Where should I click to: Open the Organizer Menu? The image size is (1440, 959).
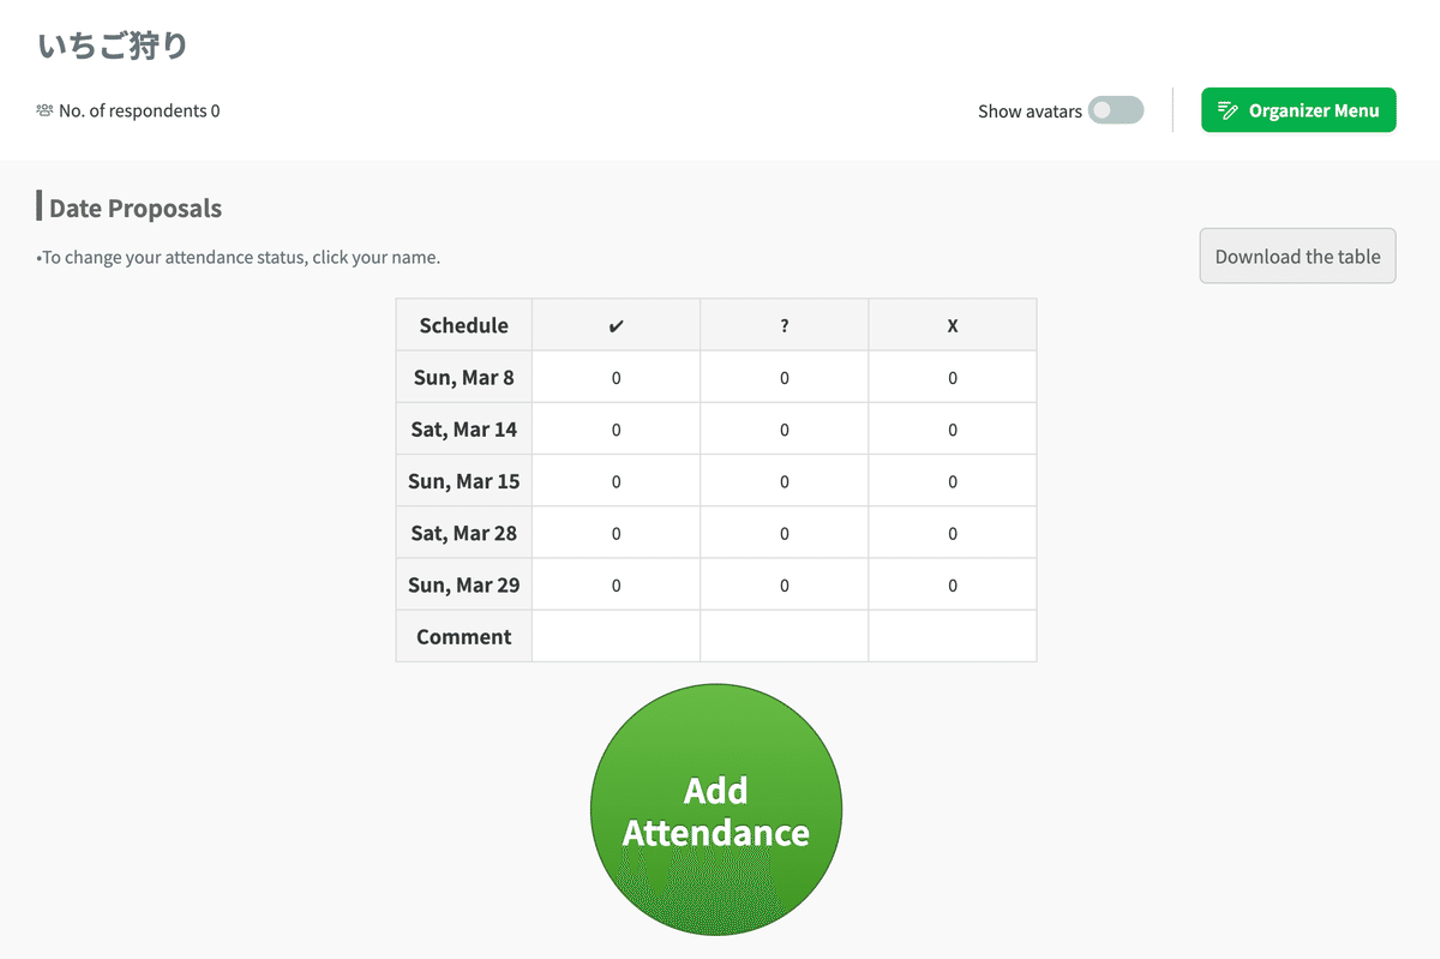(1298, 110)
